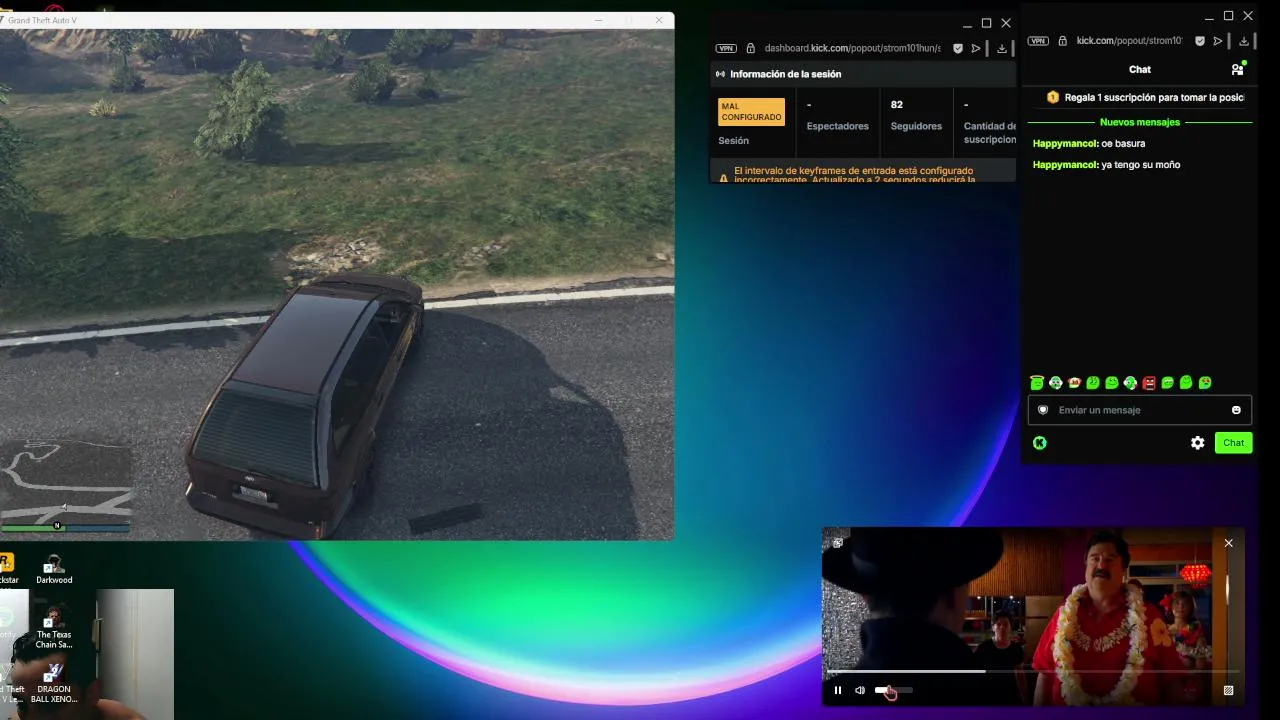Insert the red angry face emote
The image size is (1280, 720).
point(1149,383)
